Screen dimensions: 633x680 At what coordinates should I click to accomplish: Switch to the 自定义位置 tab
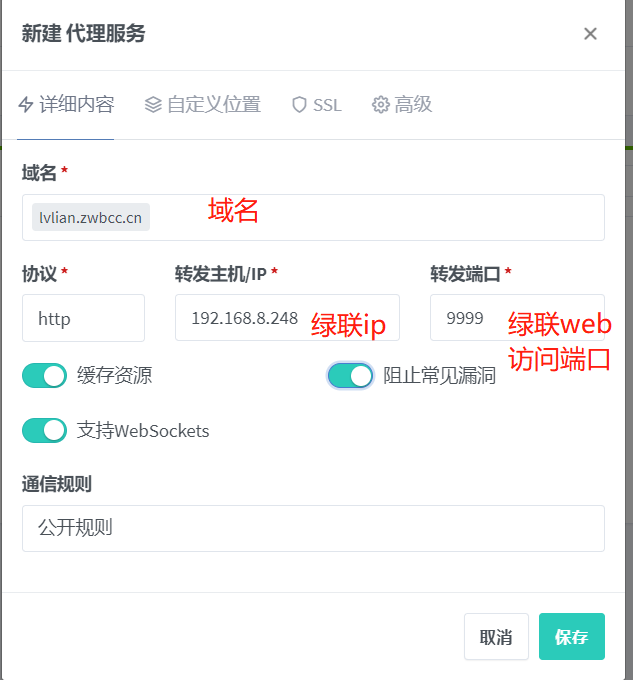tap(202, 105)
